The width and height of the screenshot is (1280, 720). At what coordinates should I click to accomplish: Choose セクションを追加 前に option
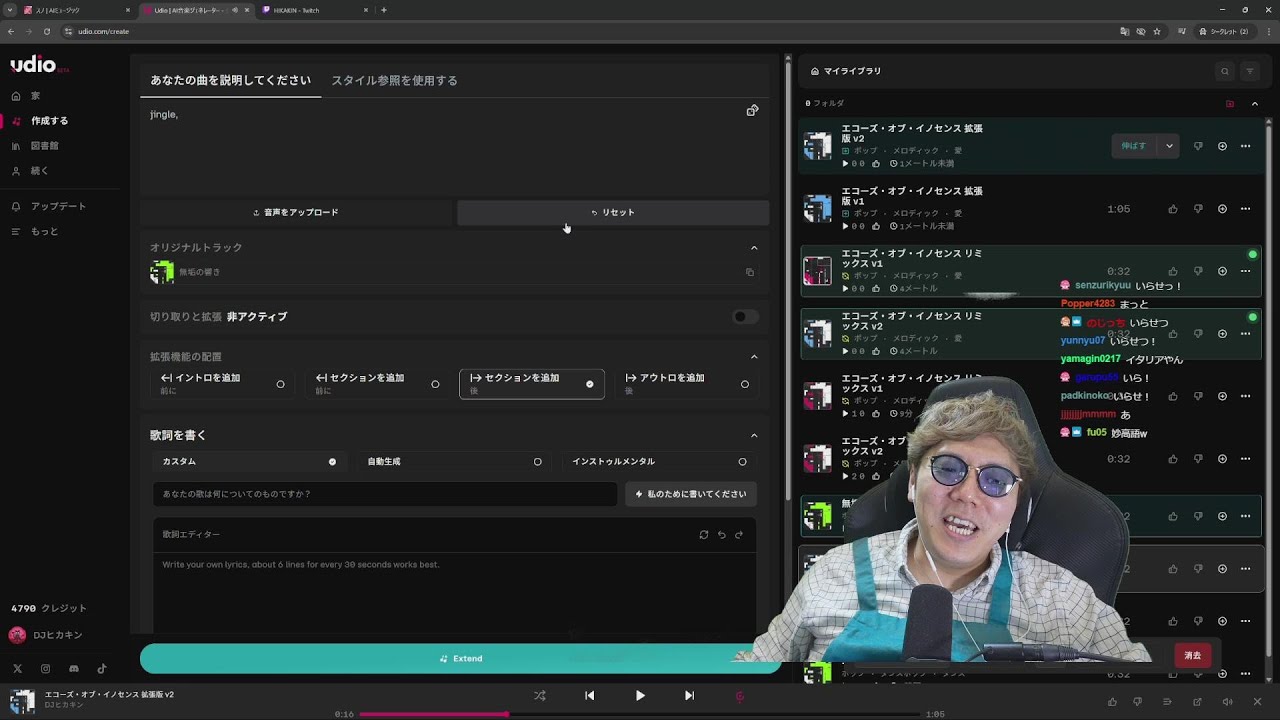coord(377,384)
